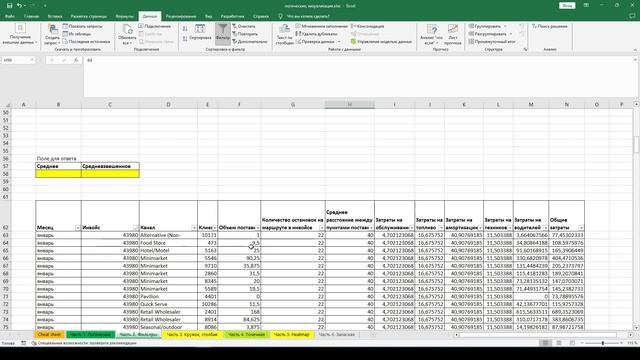Switch to Page Layout view icon
Screen dimensions: 640x360
click(559, 343)
